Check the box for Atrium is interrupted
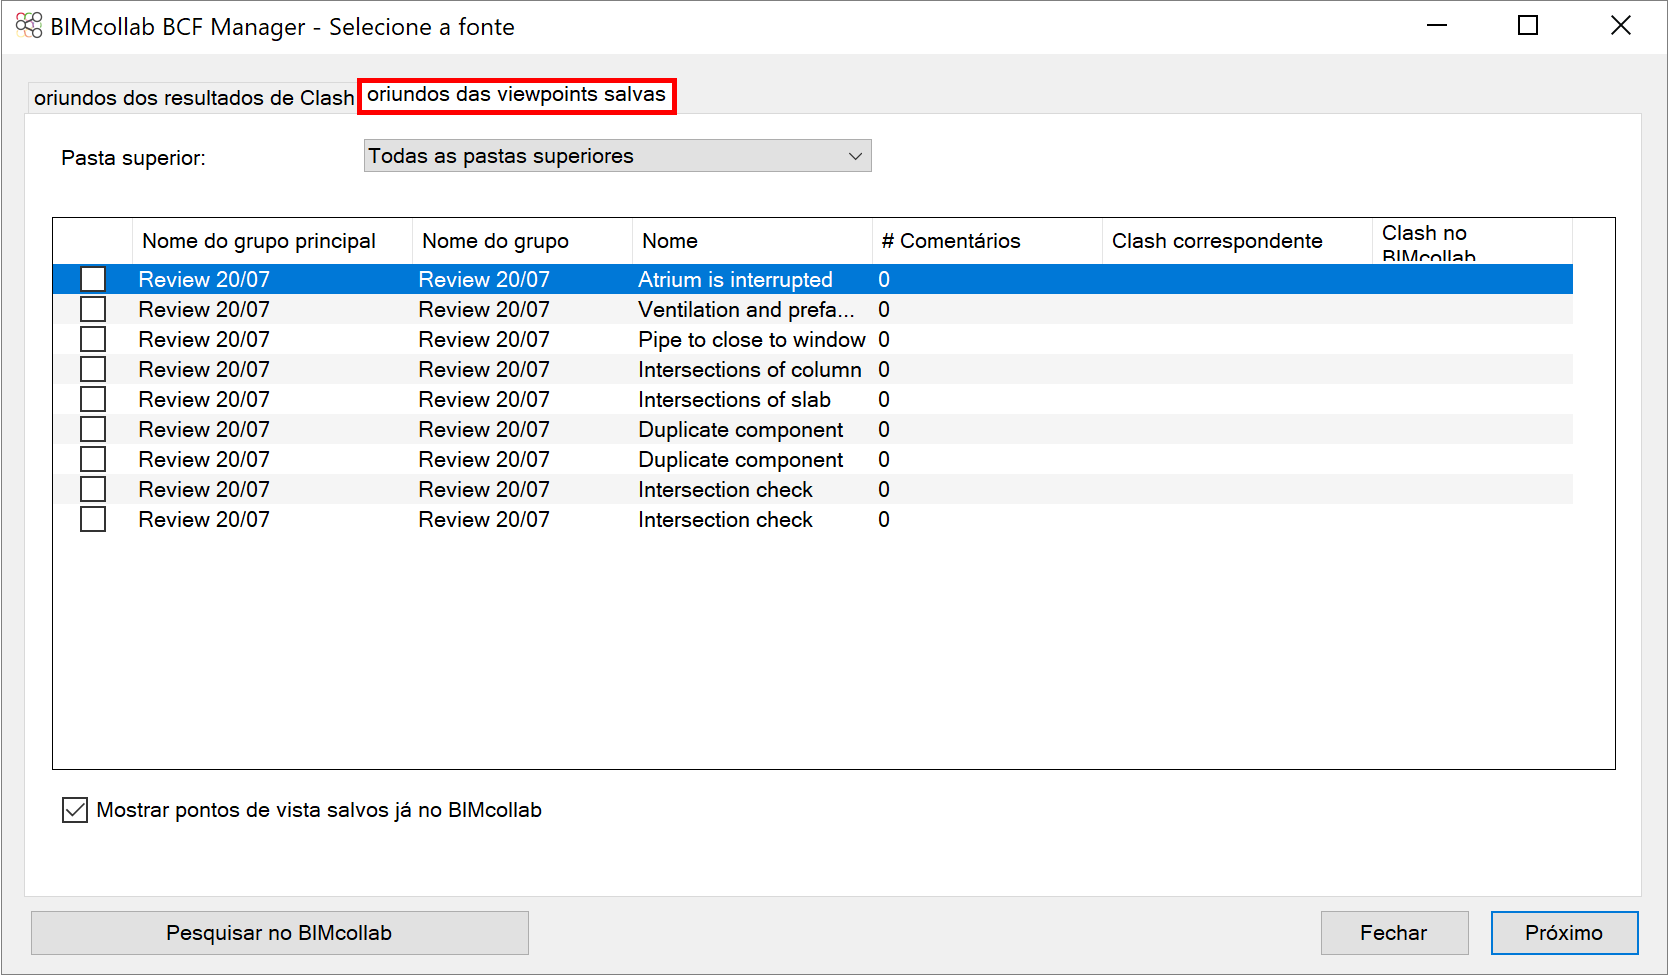 (93, 279)
